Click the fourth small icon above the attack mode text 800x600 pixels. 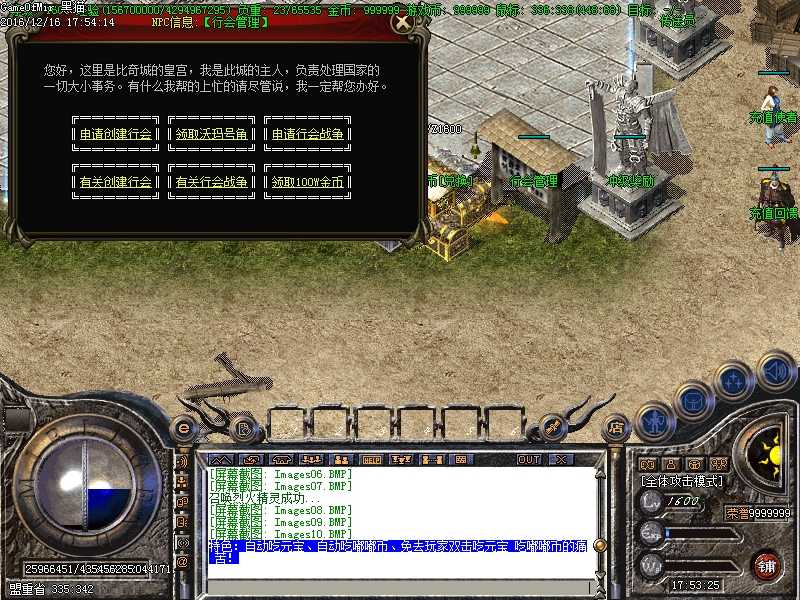[x=718, y=464]
